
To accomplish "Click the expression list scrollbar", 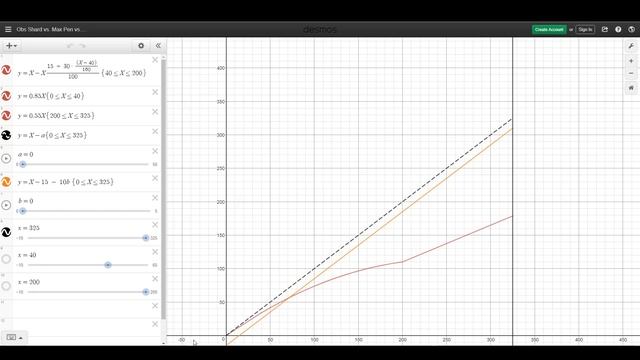I will point(163,188).
